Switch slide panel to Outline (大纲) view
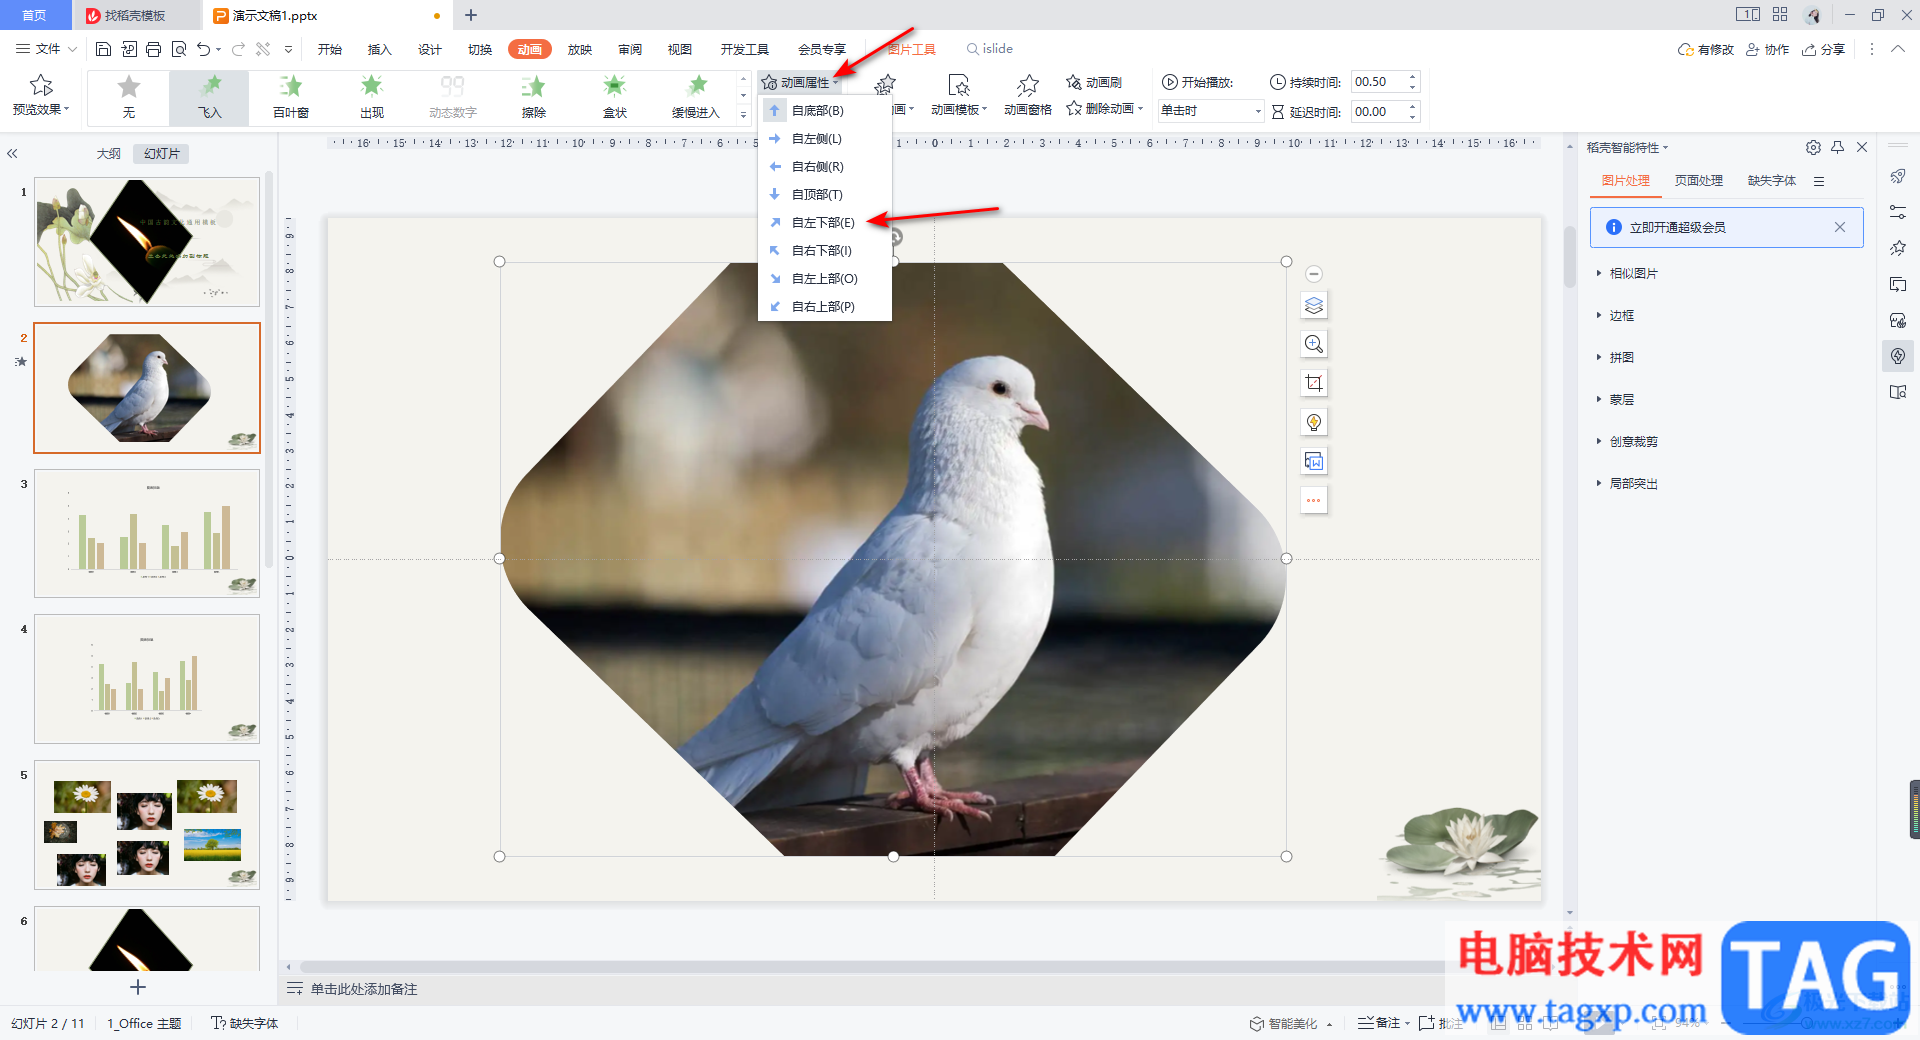The height and width of the screenshot is (1040, 1920). 108,154
